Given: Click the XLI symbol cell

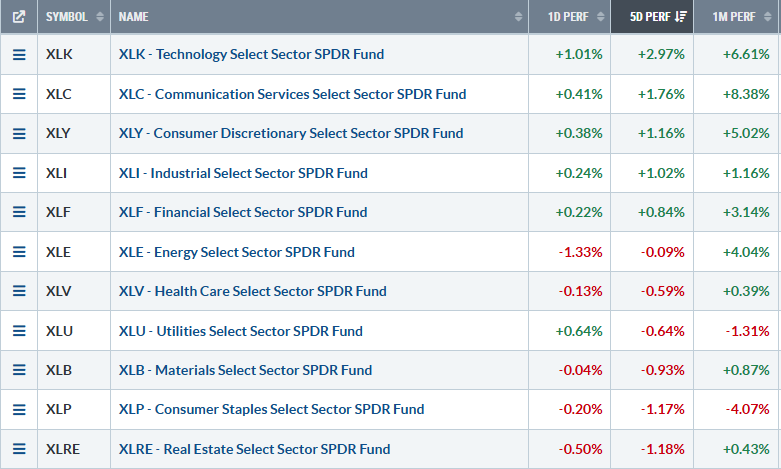Looking at the screenshot, I should tap(58, 173).
